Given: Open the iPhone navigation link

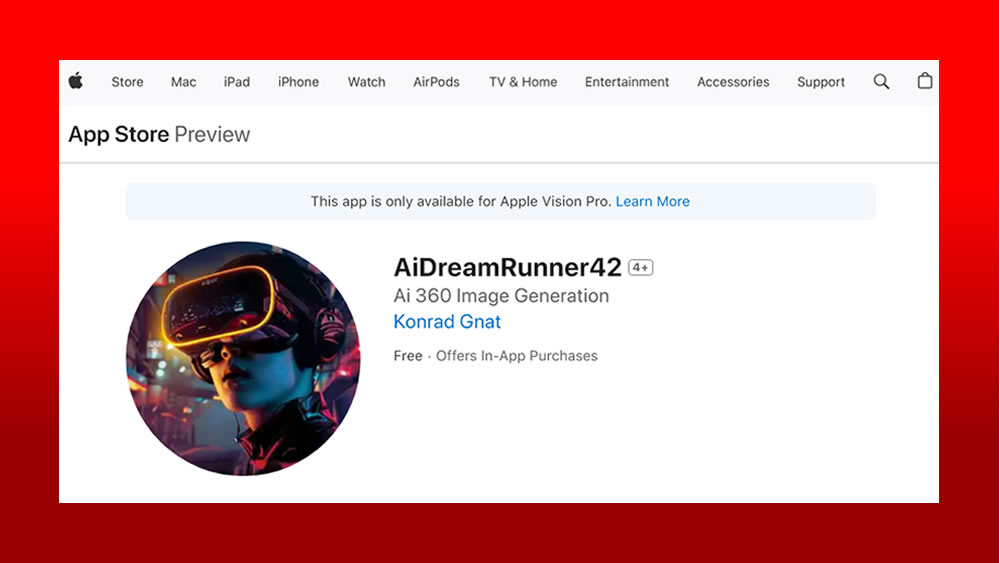Looking at the screenshot, I should pyautogui.click(x=298, y=82).
